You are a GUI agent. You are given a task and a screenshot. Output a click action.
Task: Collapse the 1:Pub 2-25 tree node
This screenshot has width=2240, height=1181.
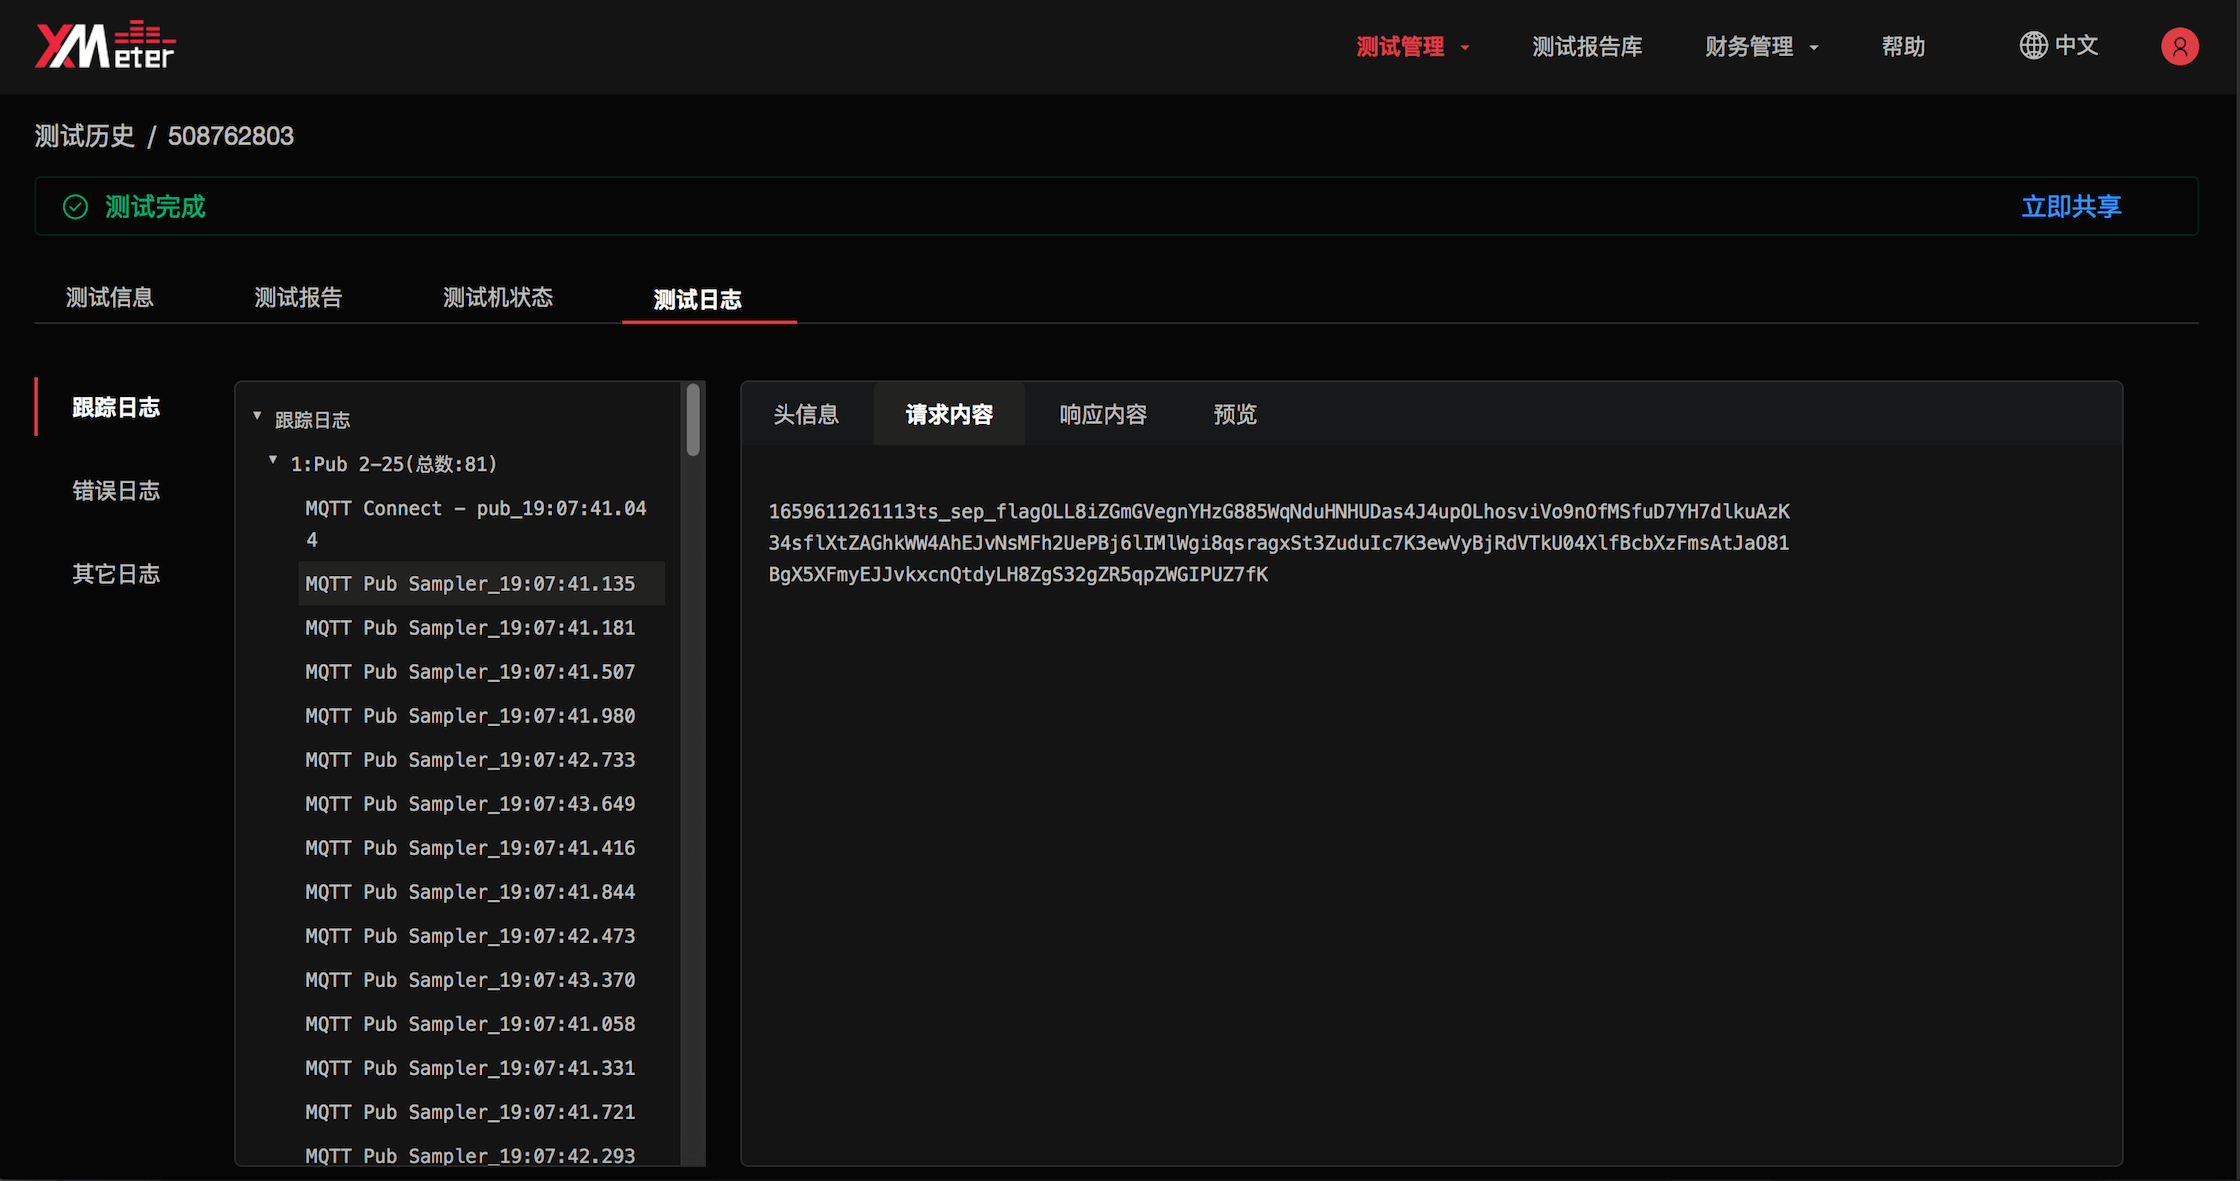(x=272, y=460)
